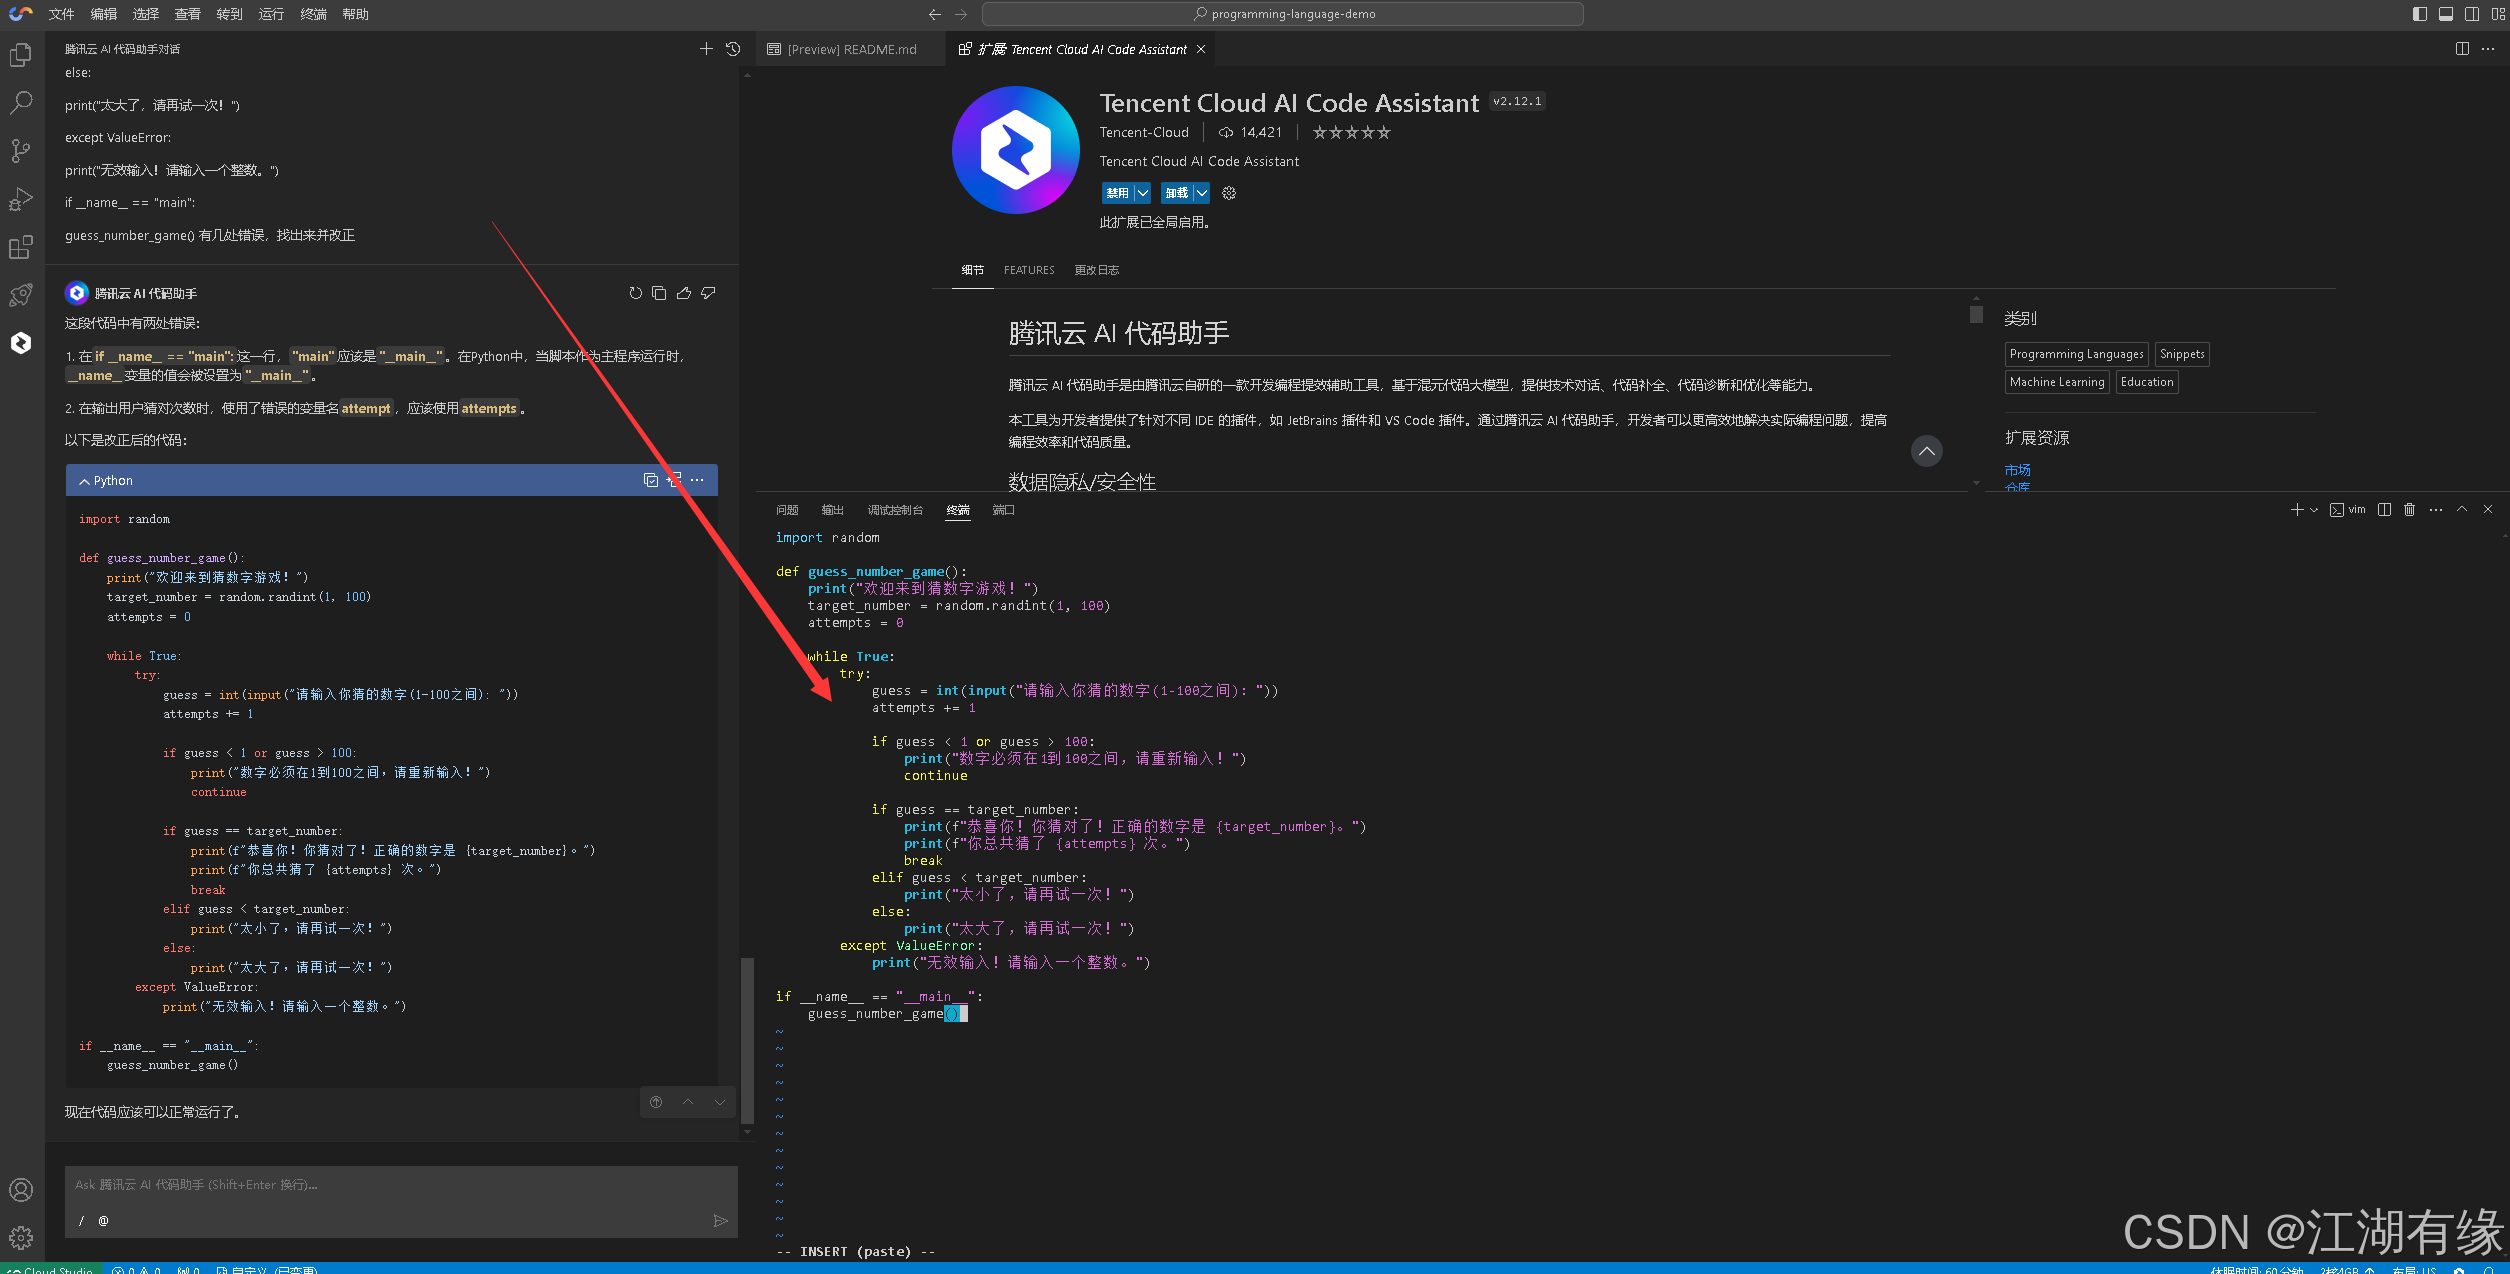Open the disable (禁用) dropdown arrow
The width and height of the screenshot is (2510, 1274).
1142,193
